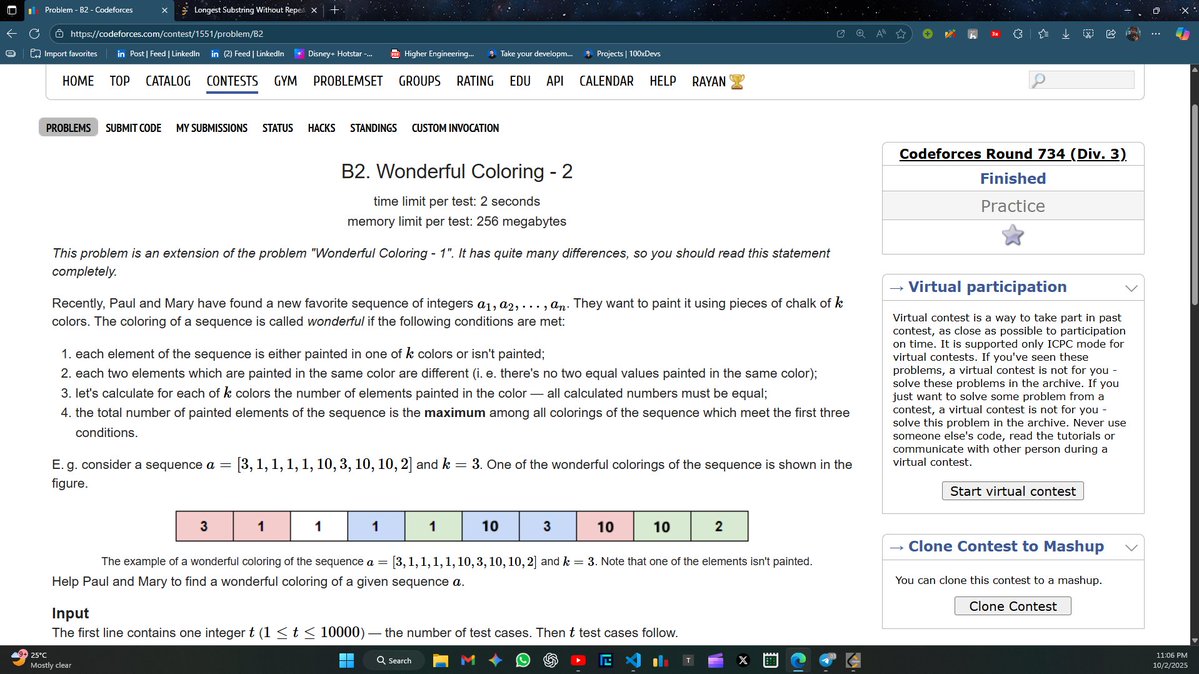This screenshot has width=1199, height=674.
Task: Open MY SUBMISSIONS tab
Action: coord(212,128)
